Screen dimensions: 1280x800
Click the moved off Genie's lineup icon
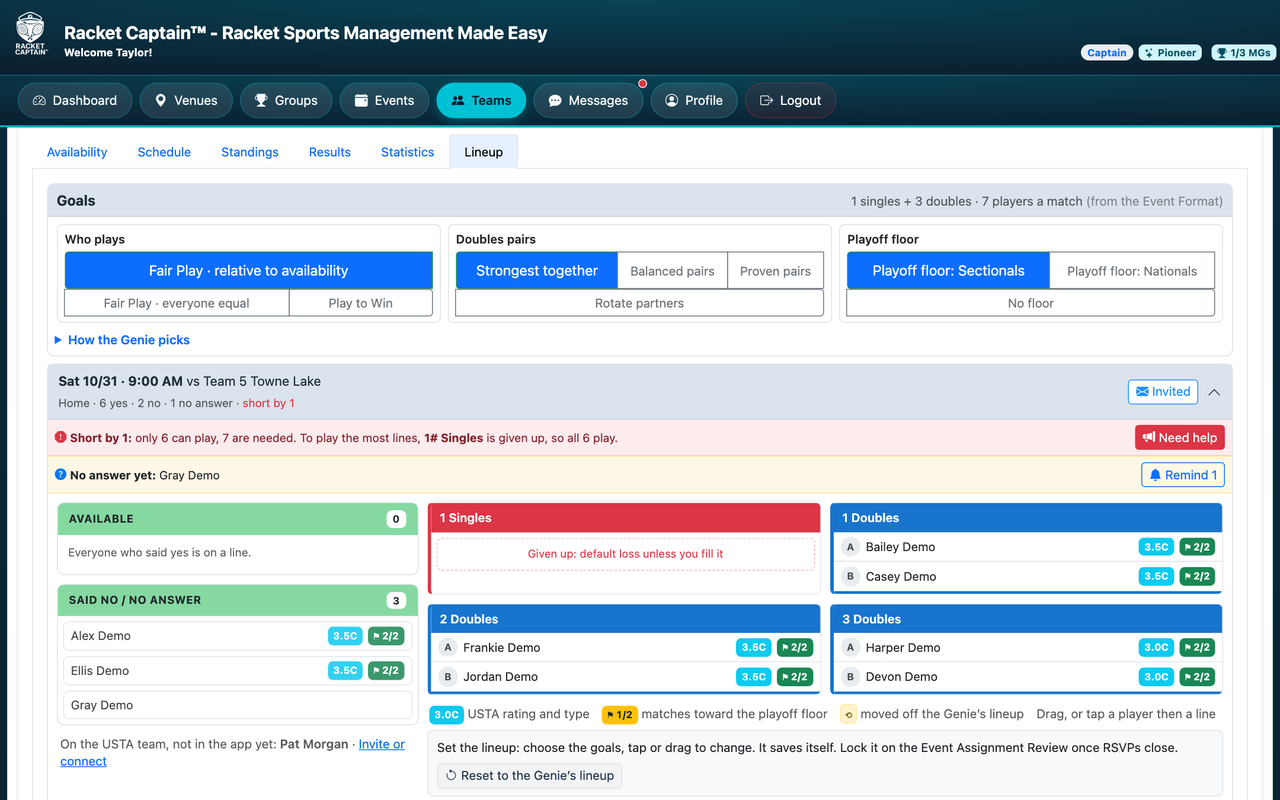tap(848, 714)
